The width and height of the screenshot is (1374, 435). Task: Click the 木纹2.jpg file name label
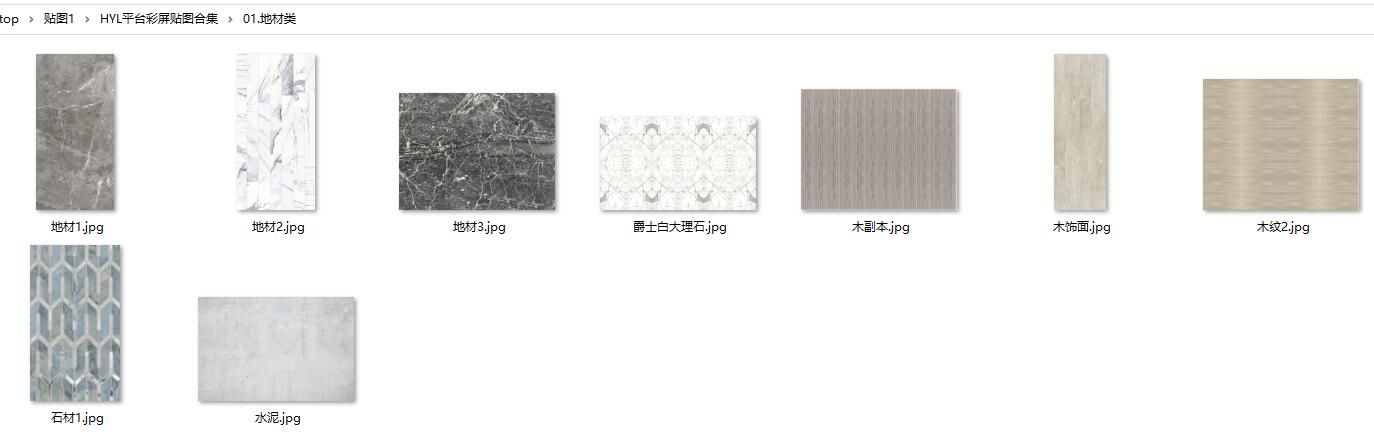point(1283,227)
